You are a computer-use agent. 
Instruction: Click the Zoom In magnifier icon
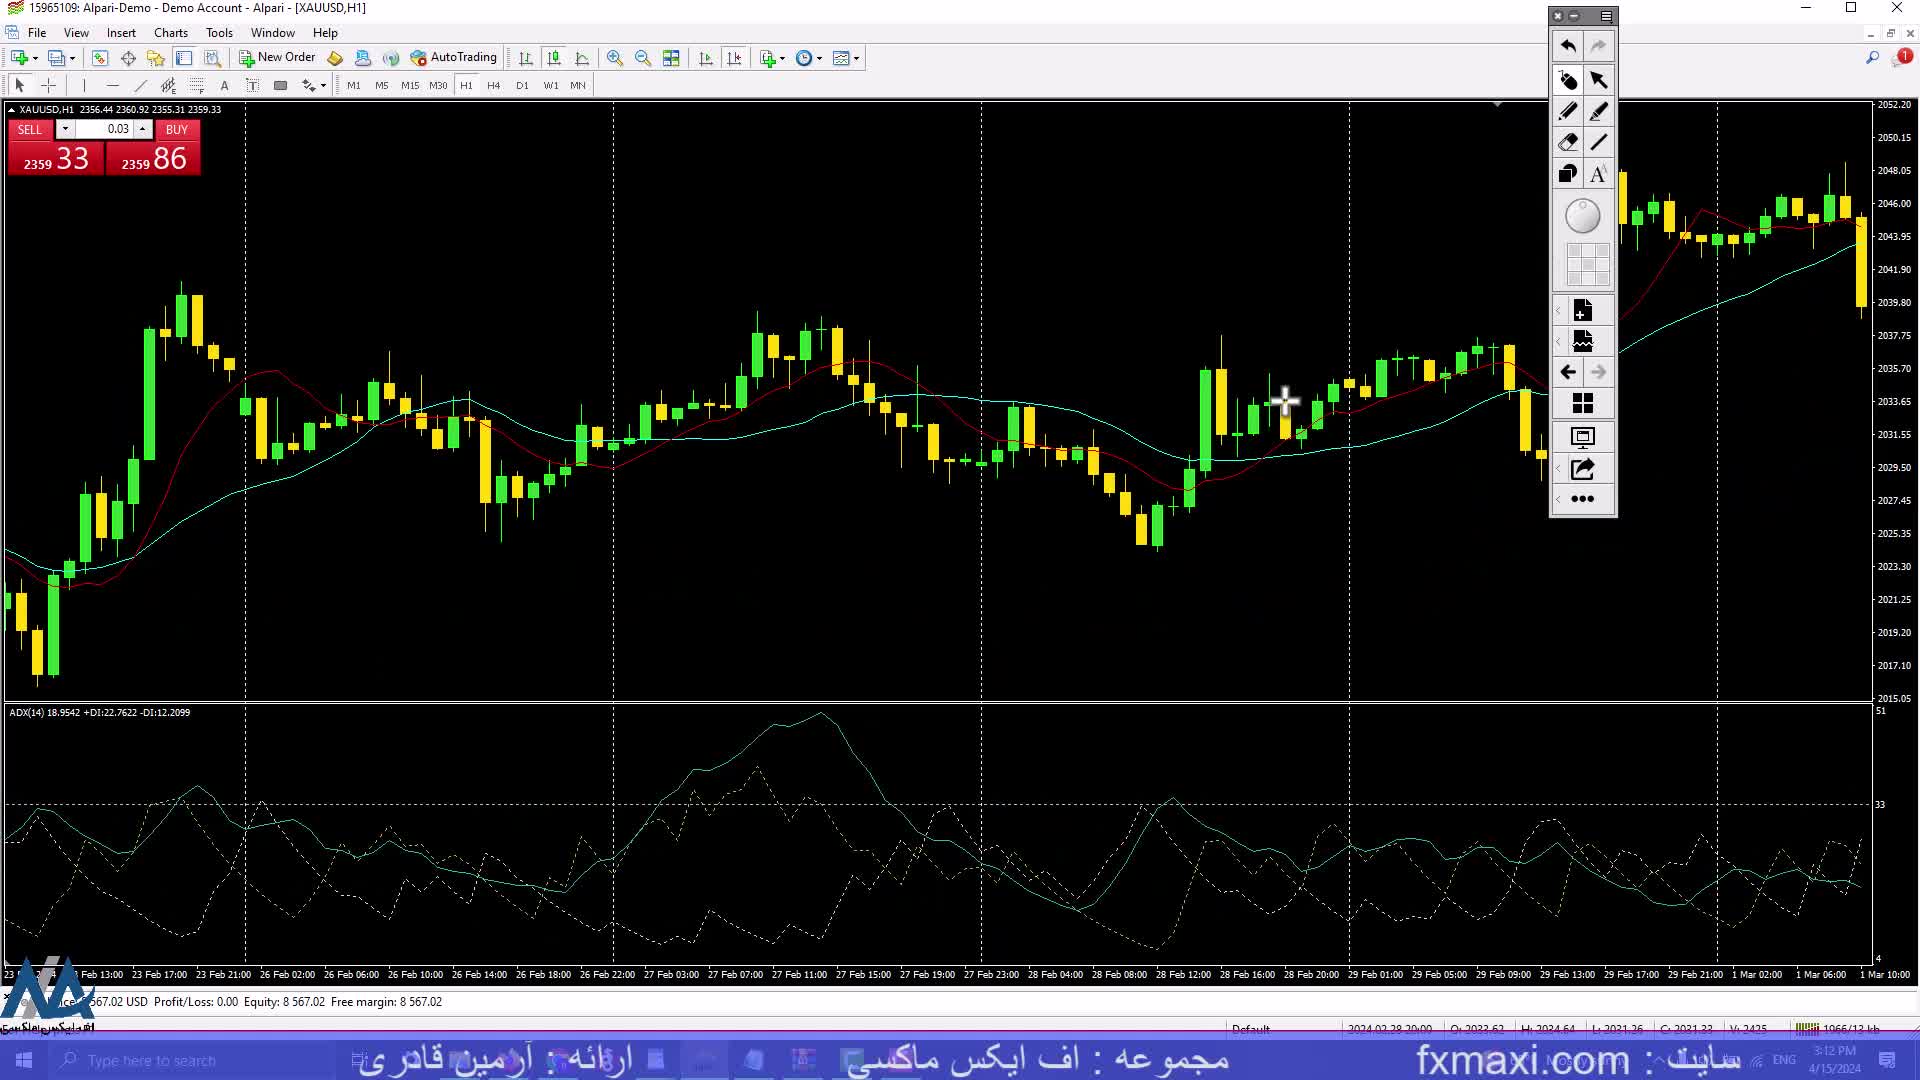pos(614,58)
